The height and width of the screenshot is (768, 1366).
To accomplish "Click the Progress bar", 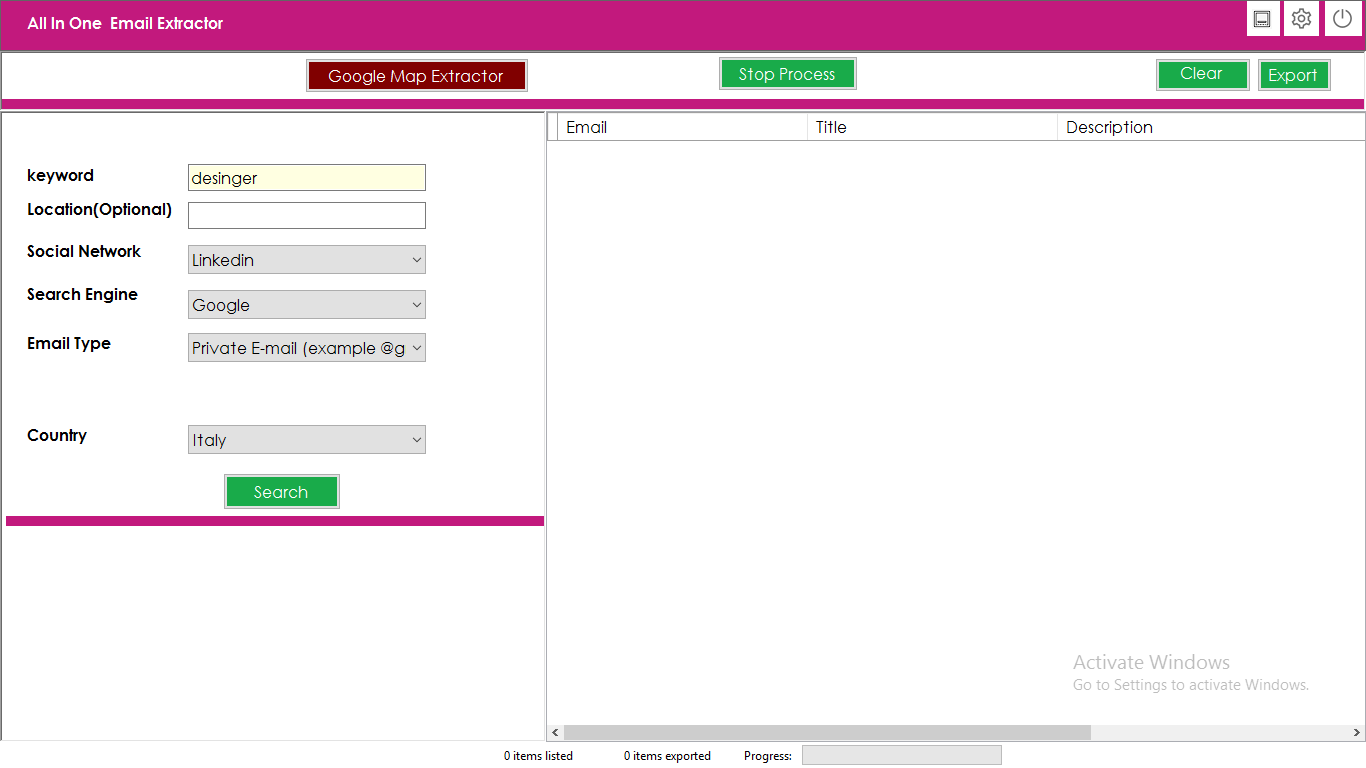I will [901, 755].
